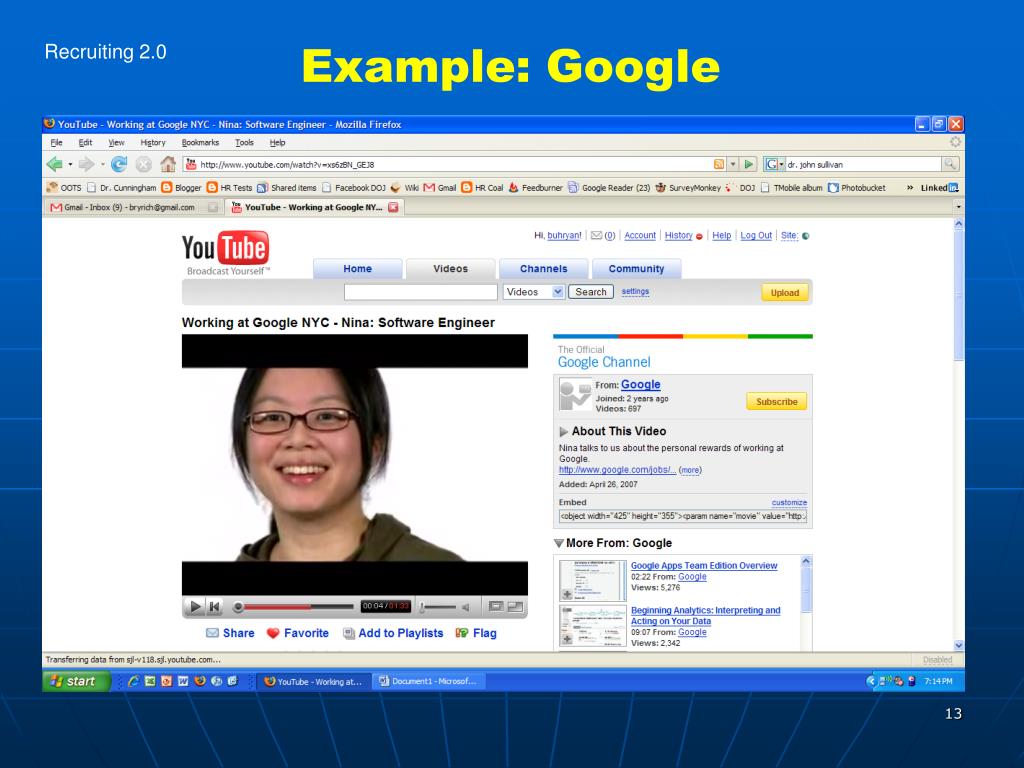The height and width of the screenshot is (768, 1024).
Task: Go to the YouTube Home tab
Action: coord(357,268)
